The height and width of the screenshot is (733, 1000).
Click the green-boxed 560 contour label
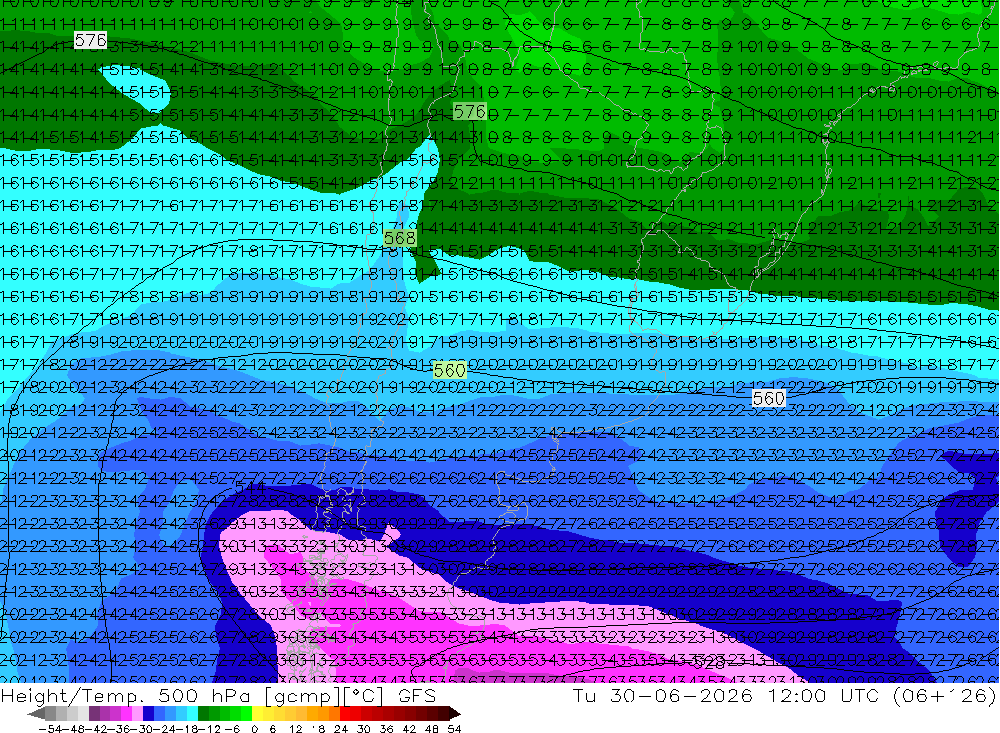coord(450,370)
